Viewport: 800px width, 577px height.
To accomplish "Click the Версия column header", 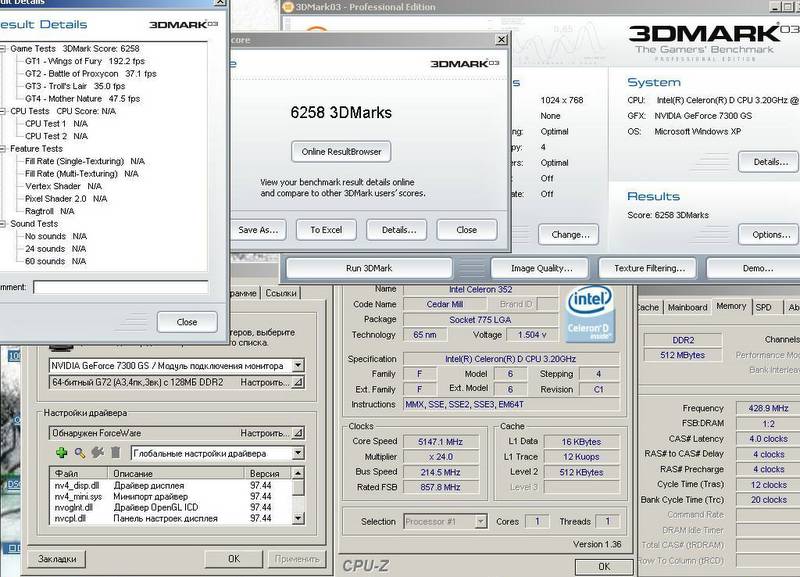I will [x=267, y=473].
